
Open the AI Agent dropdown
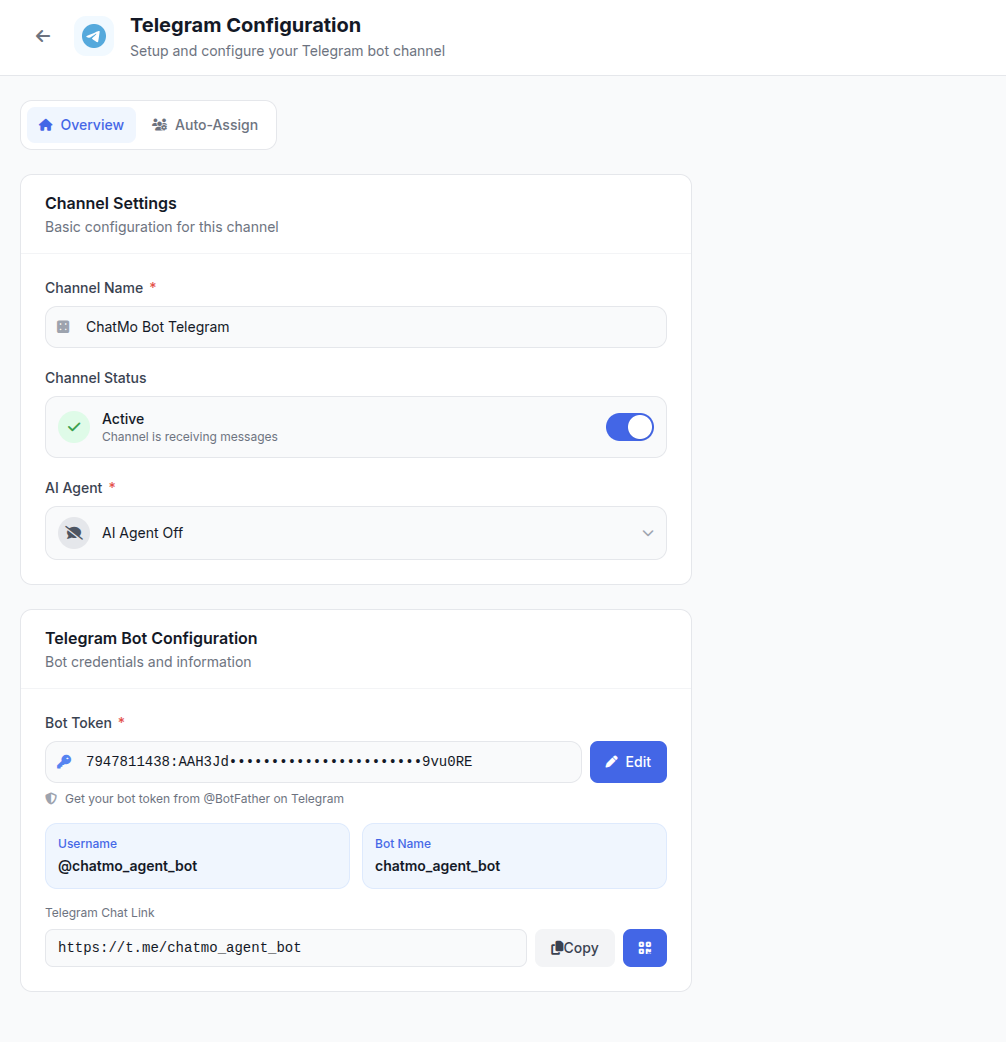tap(355, 533)
